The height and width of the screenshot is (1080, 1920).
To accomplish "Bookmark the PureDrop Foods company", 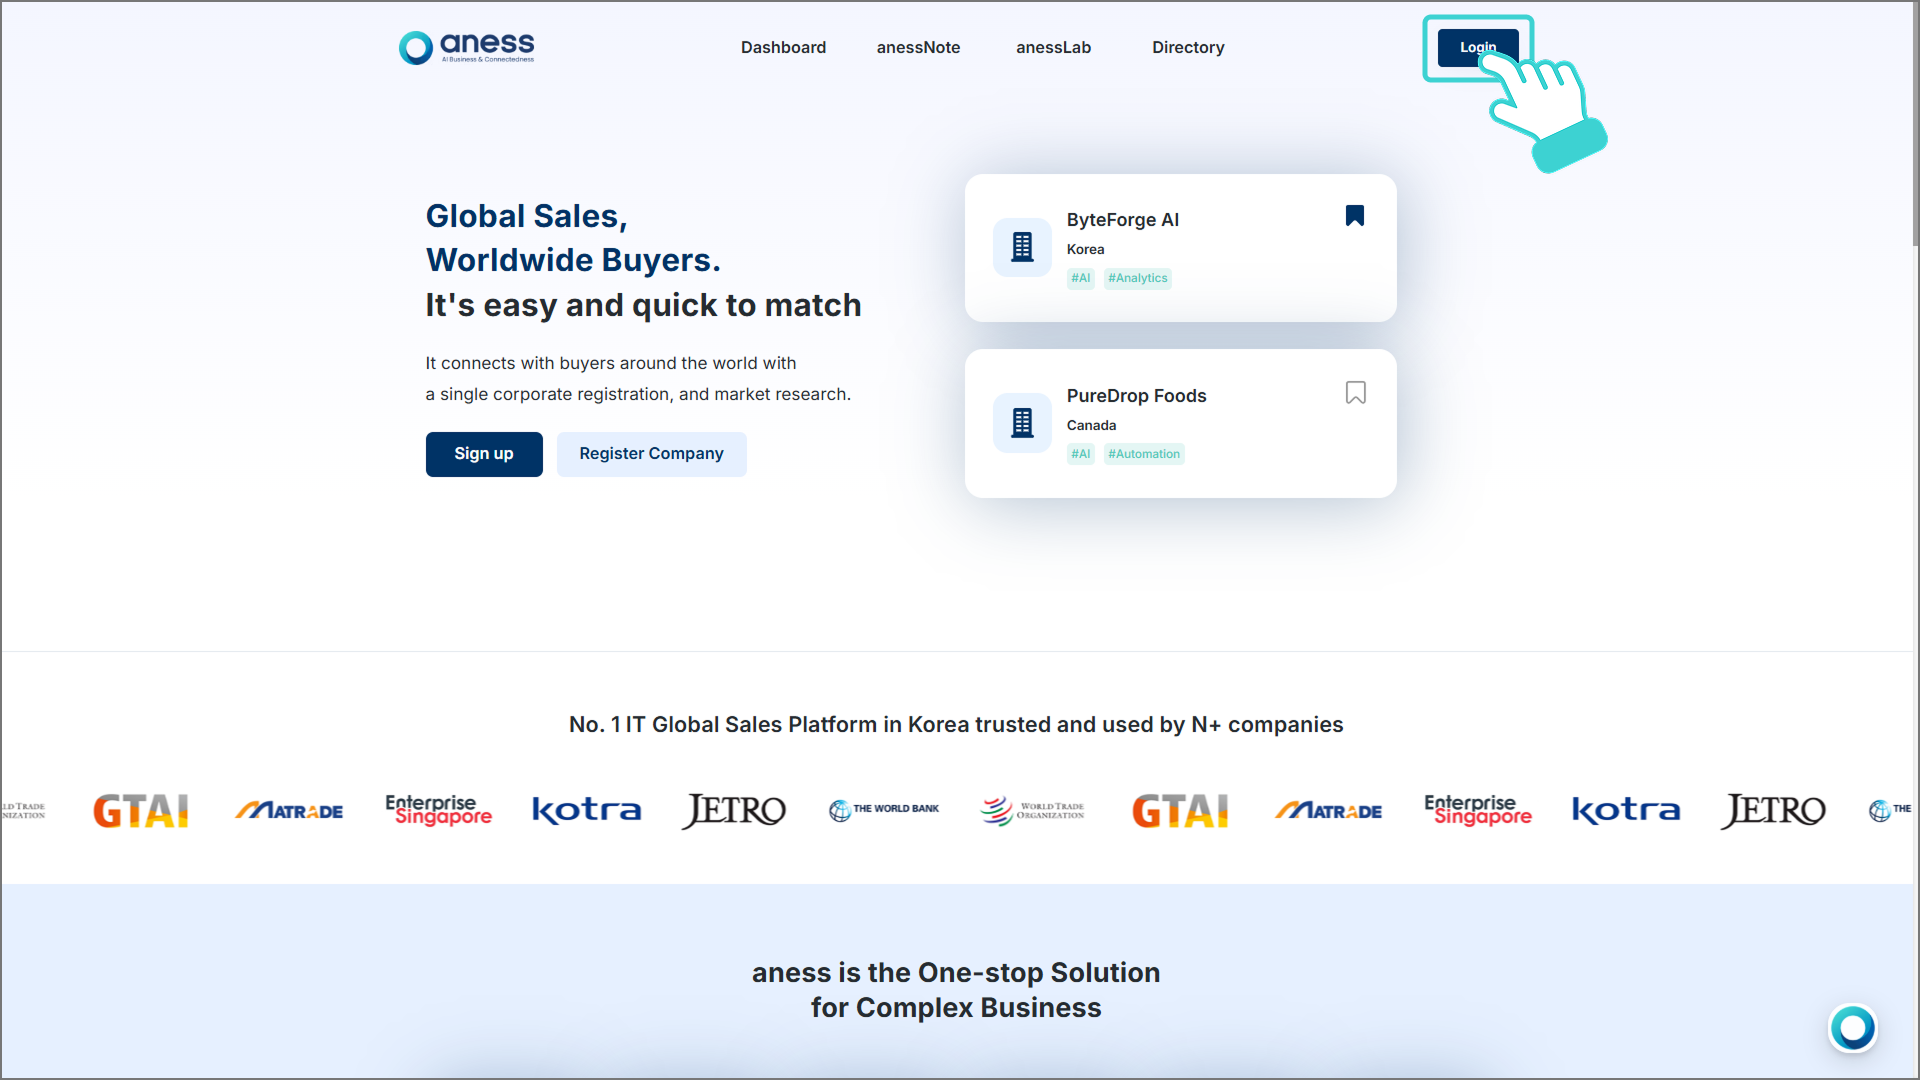I will point(1355,393).
